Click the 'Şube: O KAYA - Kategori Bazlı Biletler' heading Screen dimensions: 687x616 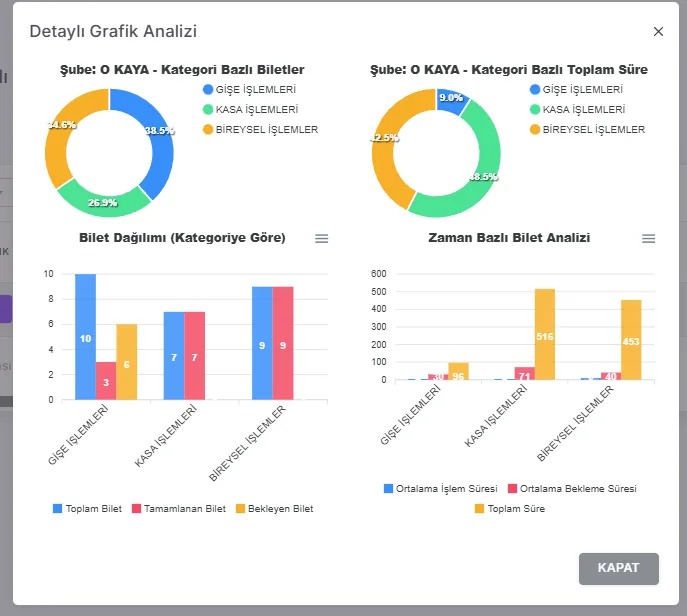[182, 70]
